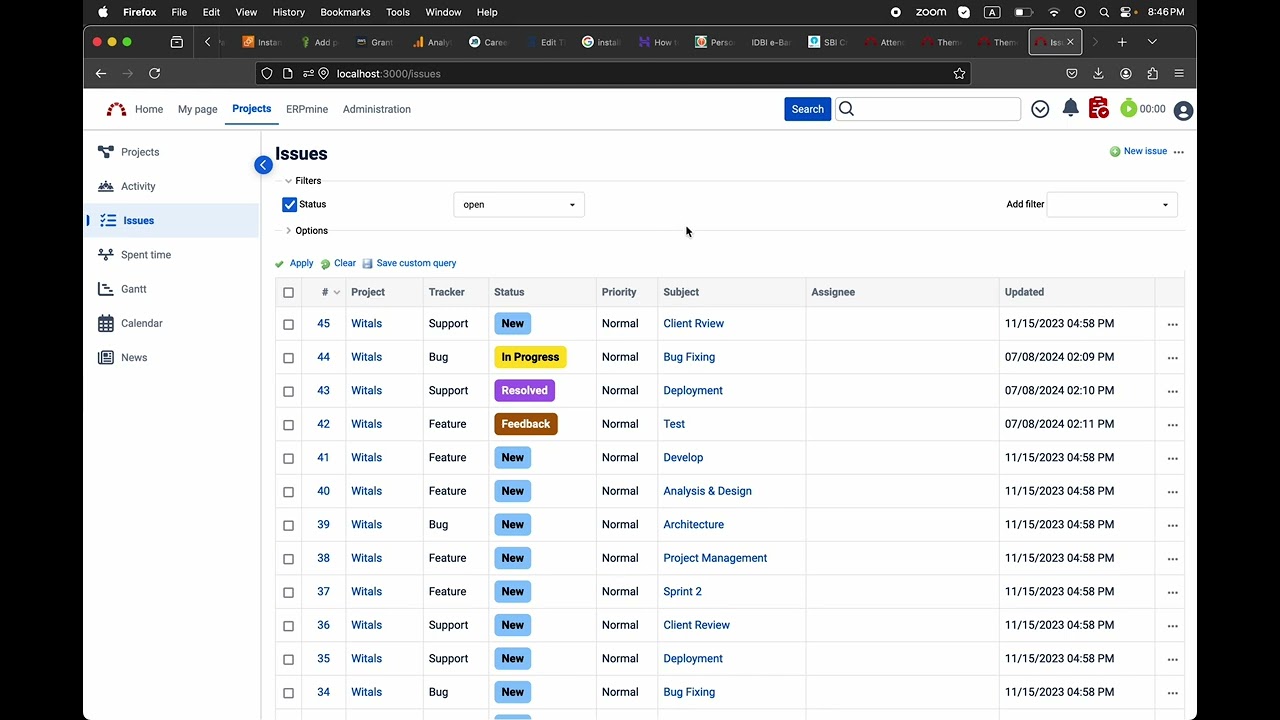The image size is (1280, 720).
Task: Open actions menu for issue 45 row
Action: [x=1172, y=324]
